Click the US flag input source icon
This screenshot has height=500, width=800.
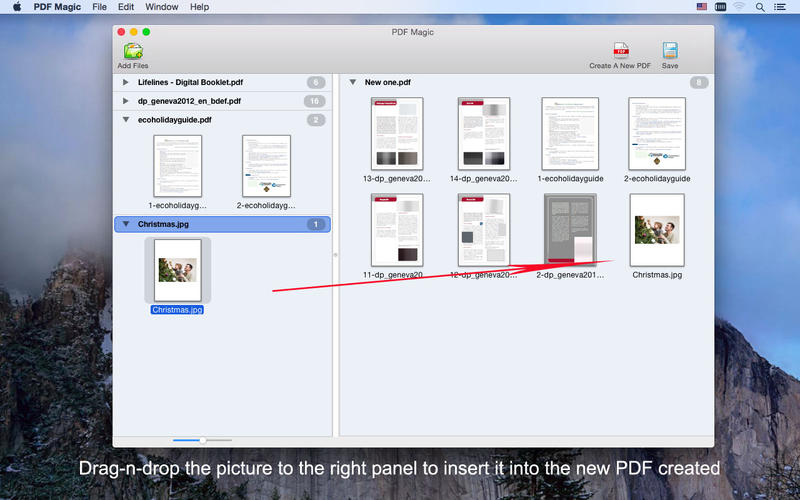pos(701,7)
